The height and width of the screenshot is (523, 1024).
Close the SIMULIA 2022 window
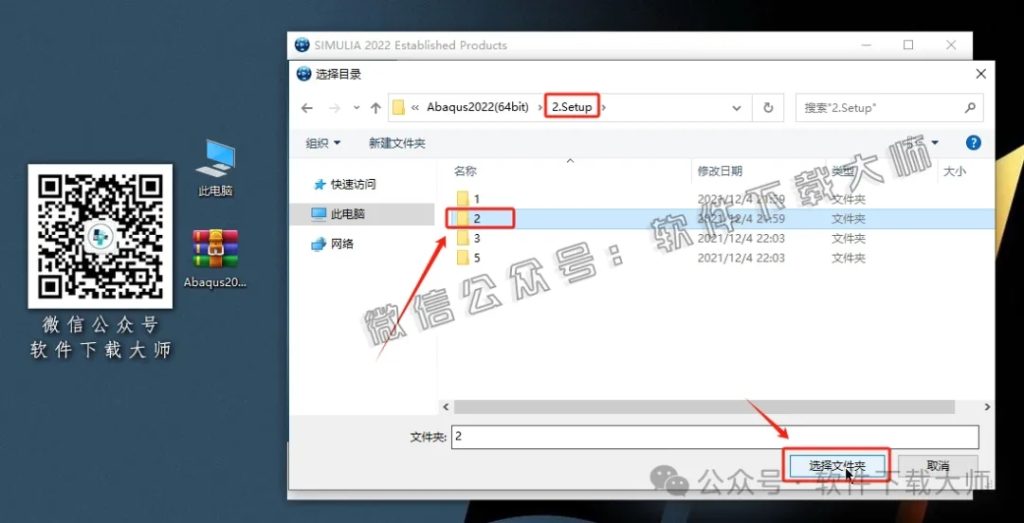click(x=951, y=45)
